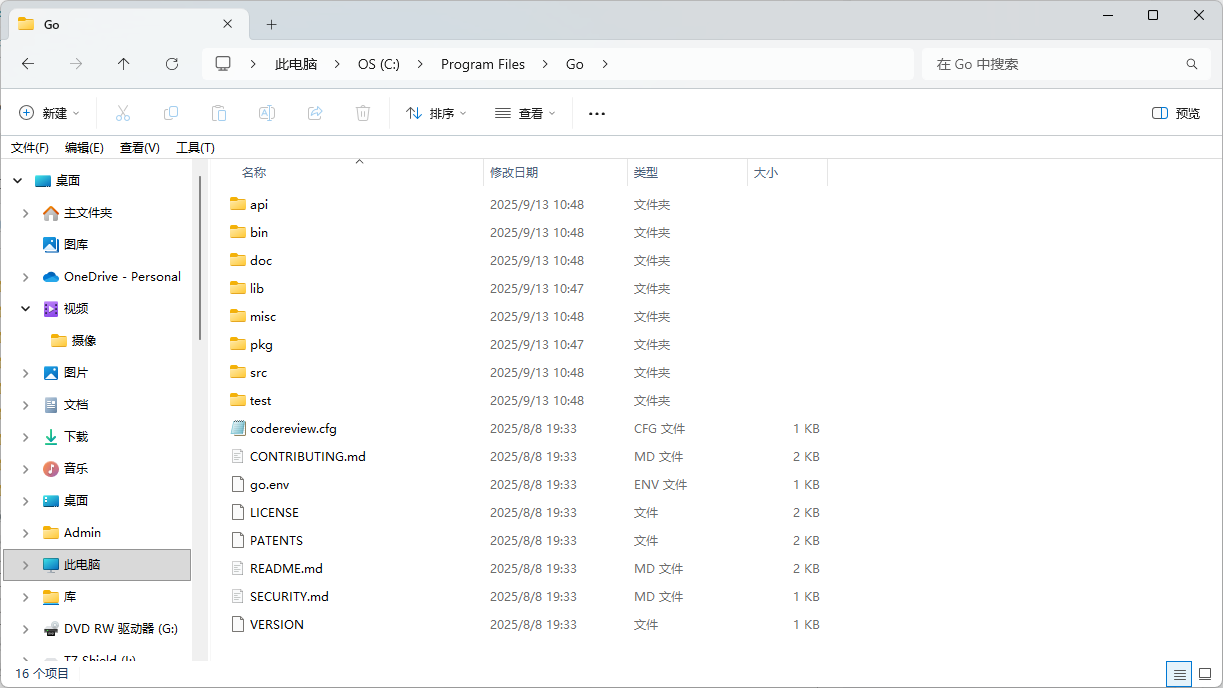
Task: Open the 文件 menu
Action: (29, 147)
